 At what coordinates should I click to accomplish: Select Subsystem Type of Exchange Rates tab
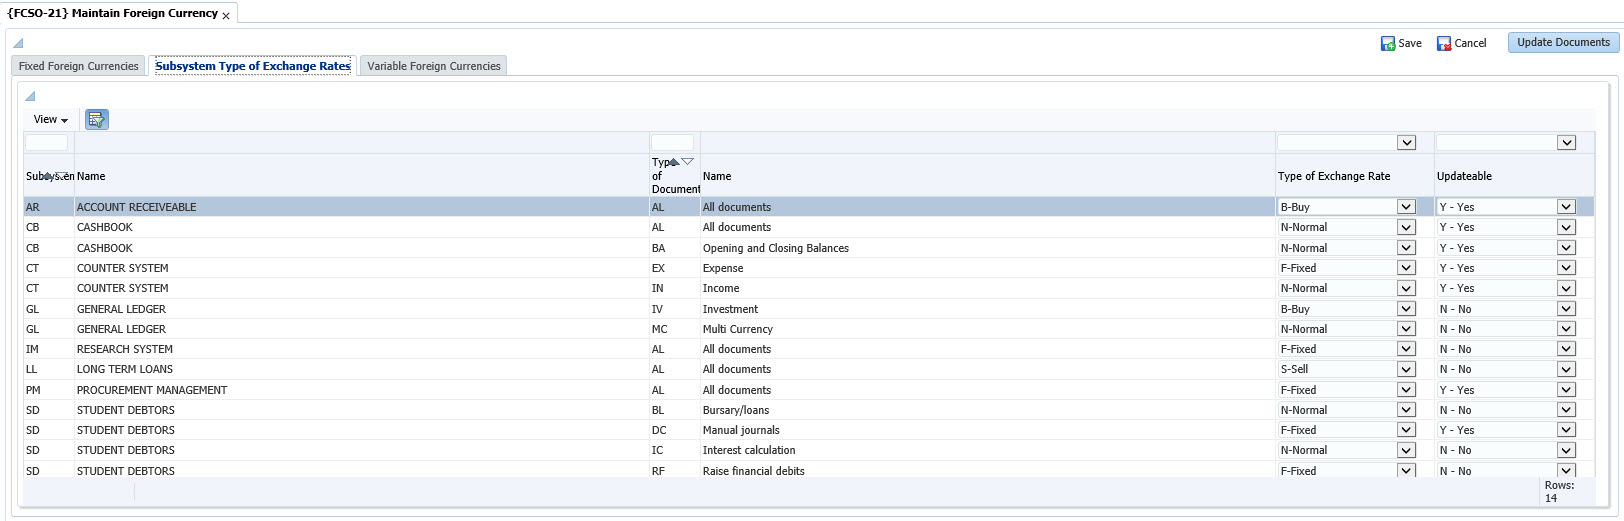(253, 66)
